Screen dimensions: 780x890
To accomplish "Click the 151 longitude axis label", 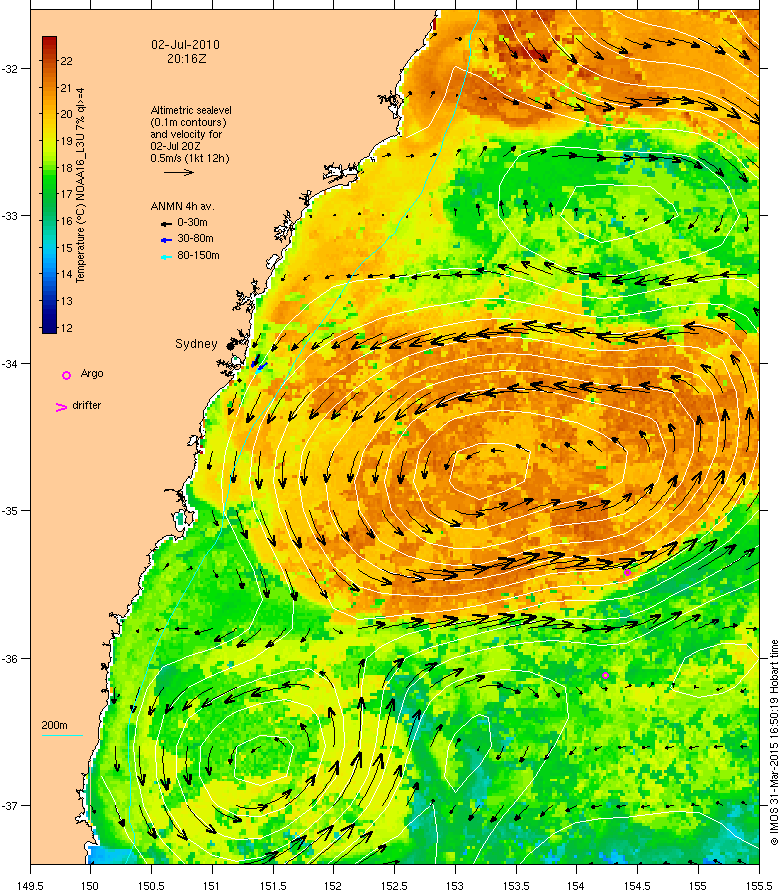I will click(211, 885).
